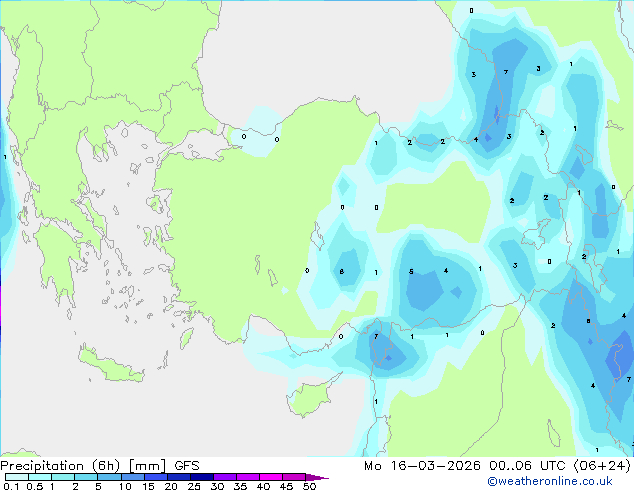Click the over-50 arrow tip of legend
Image resolution: width=634 pixels, height=490 pixels.
[x=317, y=478]
